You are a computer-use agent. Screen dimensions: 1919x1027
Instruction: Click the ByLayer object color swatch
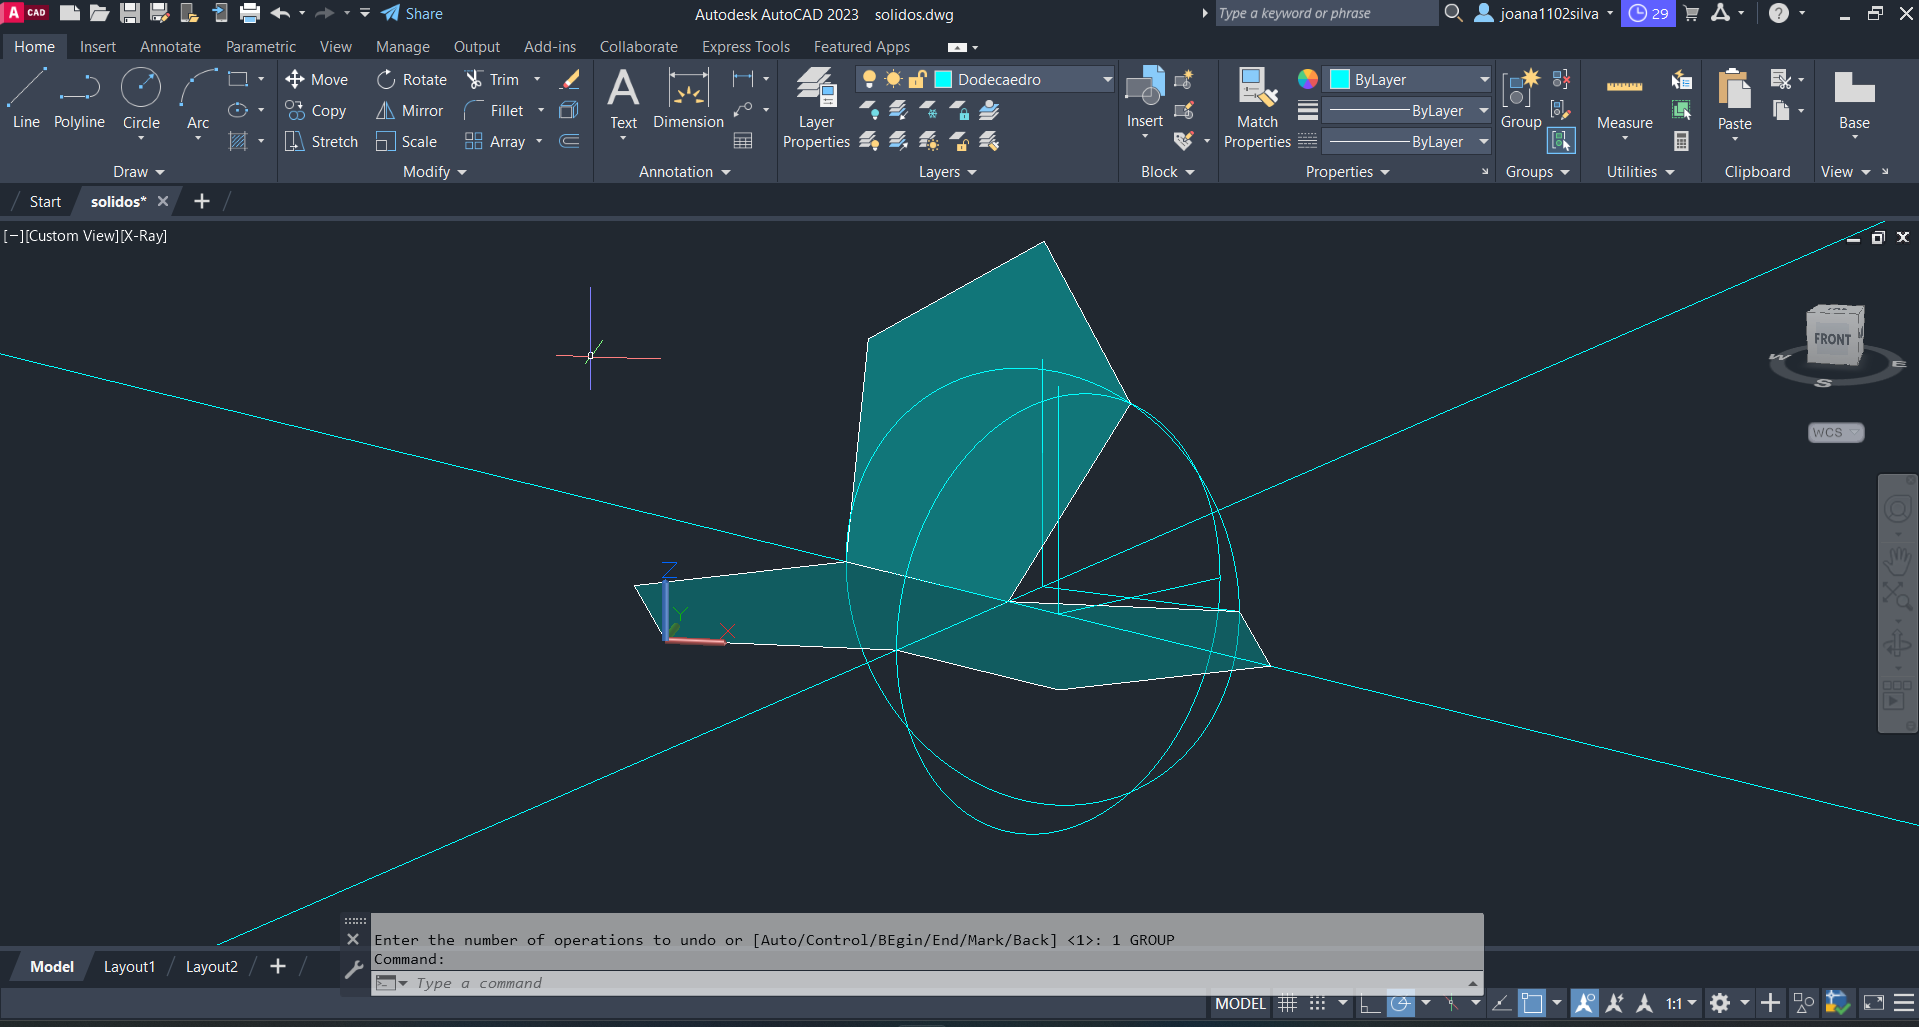[1340, 80]
